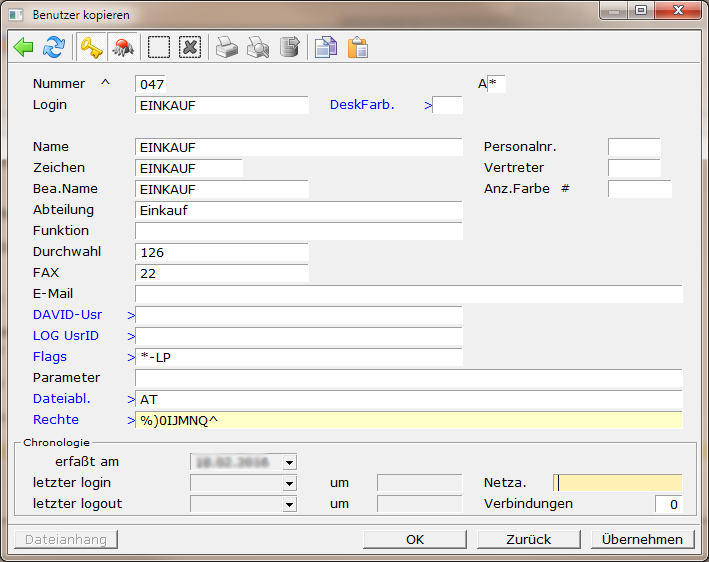Click the dashed box with X icon
Image resolution: width=709 pixels, height=562 pixels.
pyautogui.click(x=190, y=47)
